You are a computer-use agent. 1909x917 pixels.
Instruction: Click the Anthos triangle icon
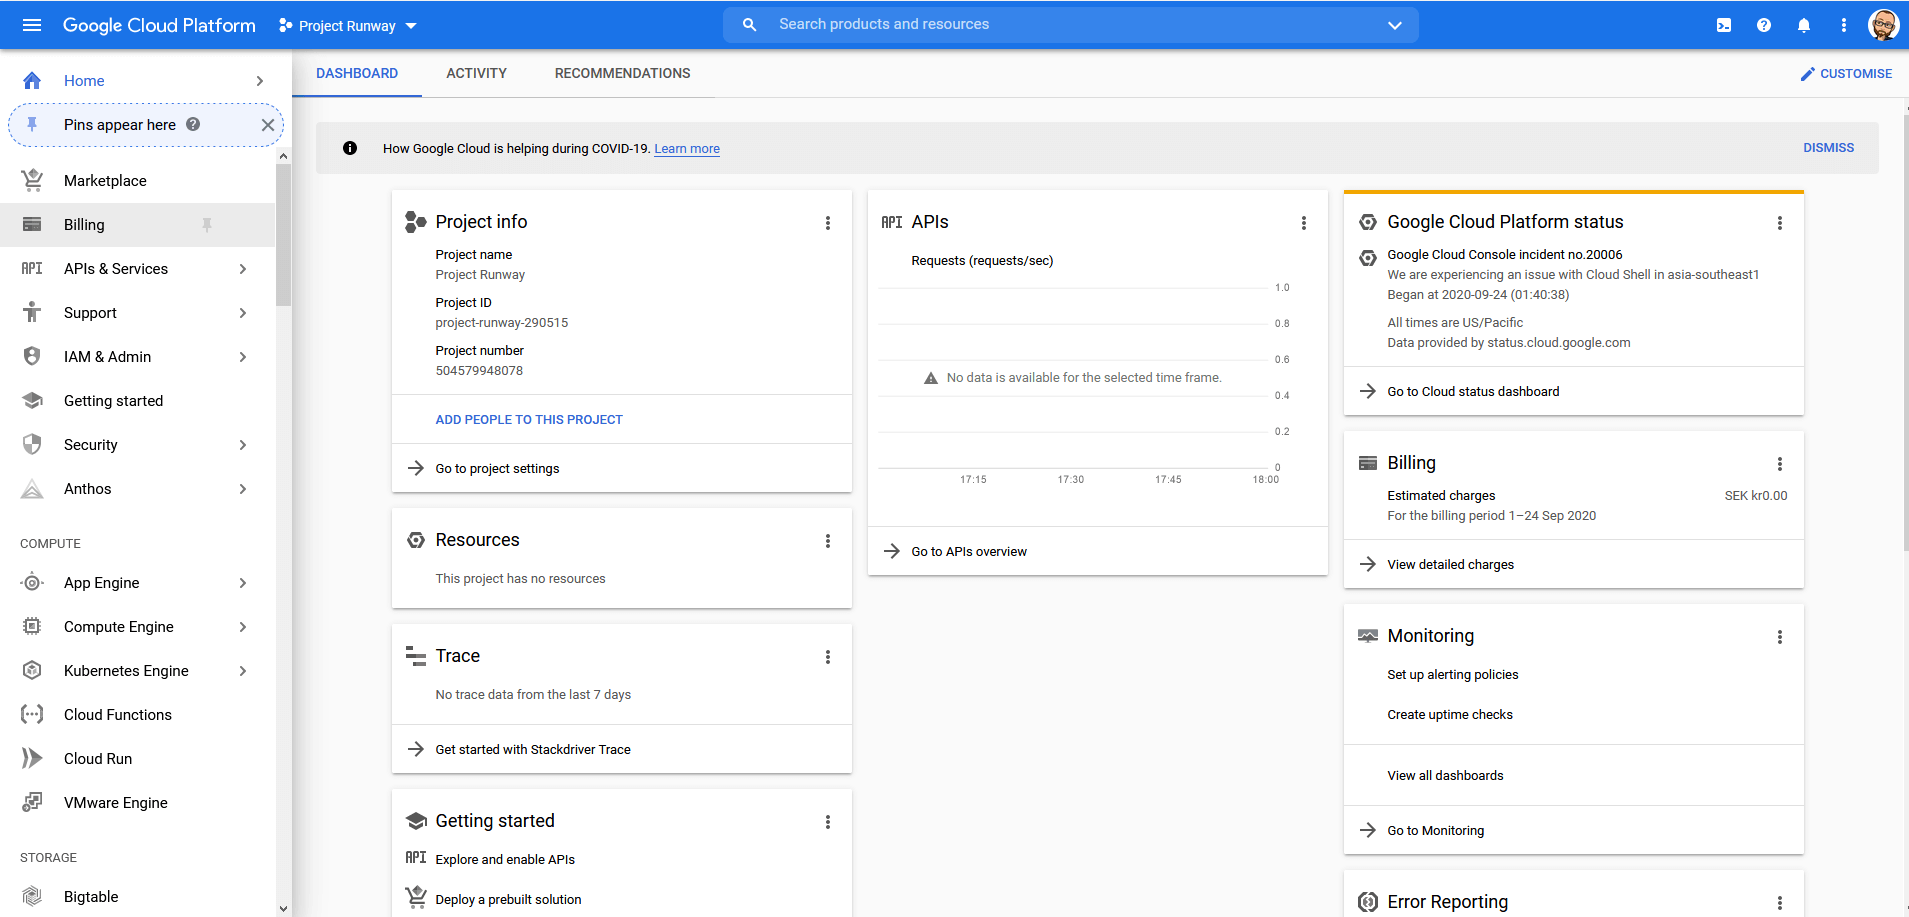click(x=32, y=489)
